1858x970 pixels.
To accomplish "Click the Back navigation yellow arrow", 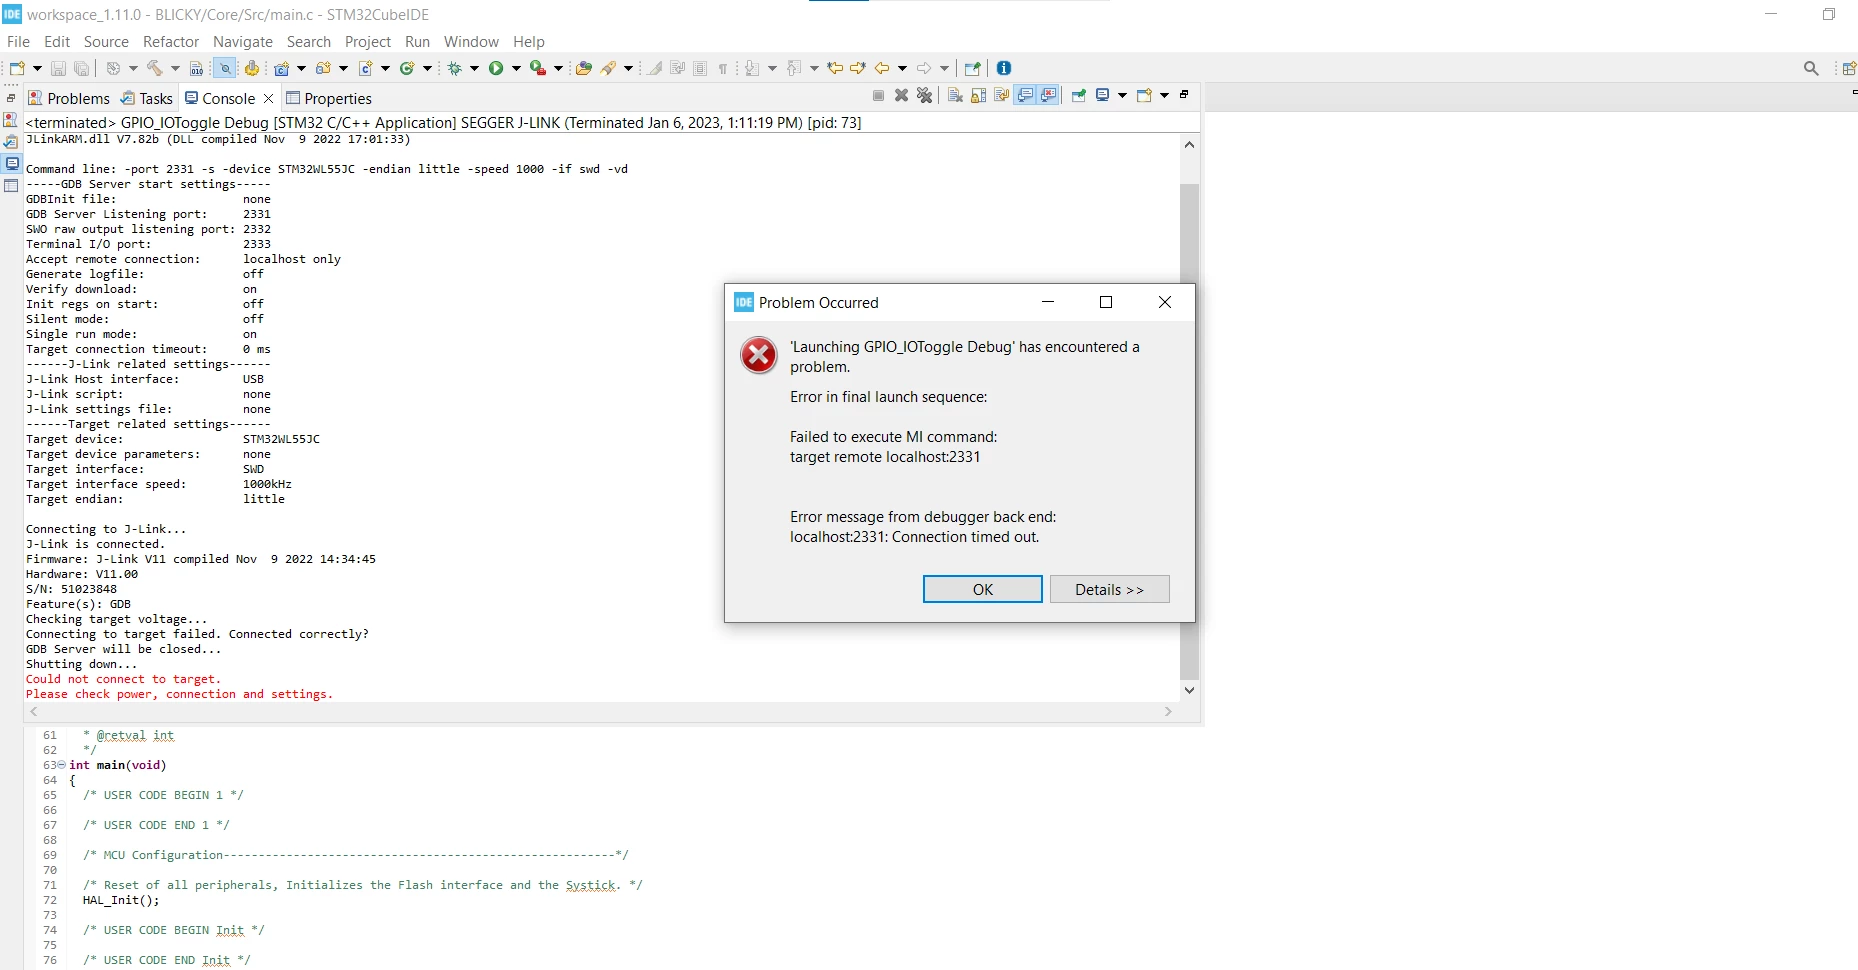I will click(882, 68).
